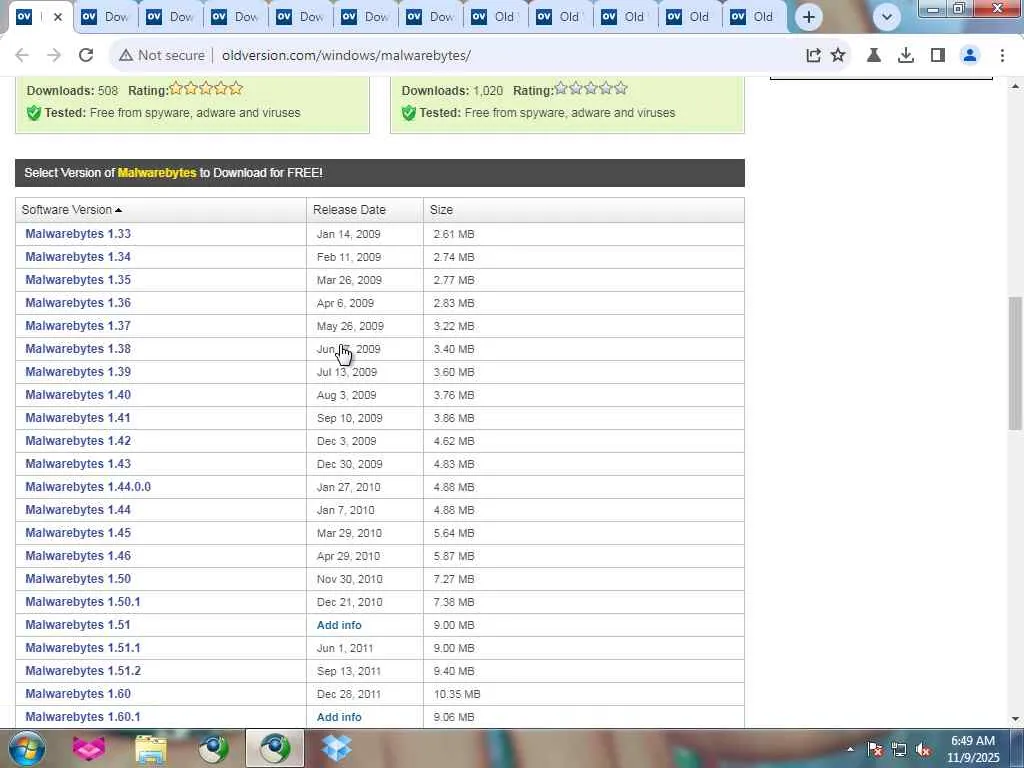Viewport: 1024px width, 768px height.
Task: Open Malwarebytes 1.39 download link
Action: [78, 372]
